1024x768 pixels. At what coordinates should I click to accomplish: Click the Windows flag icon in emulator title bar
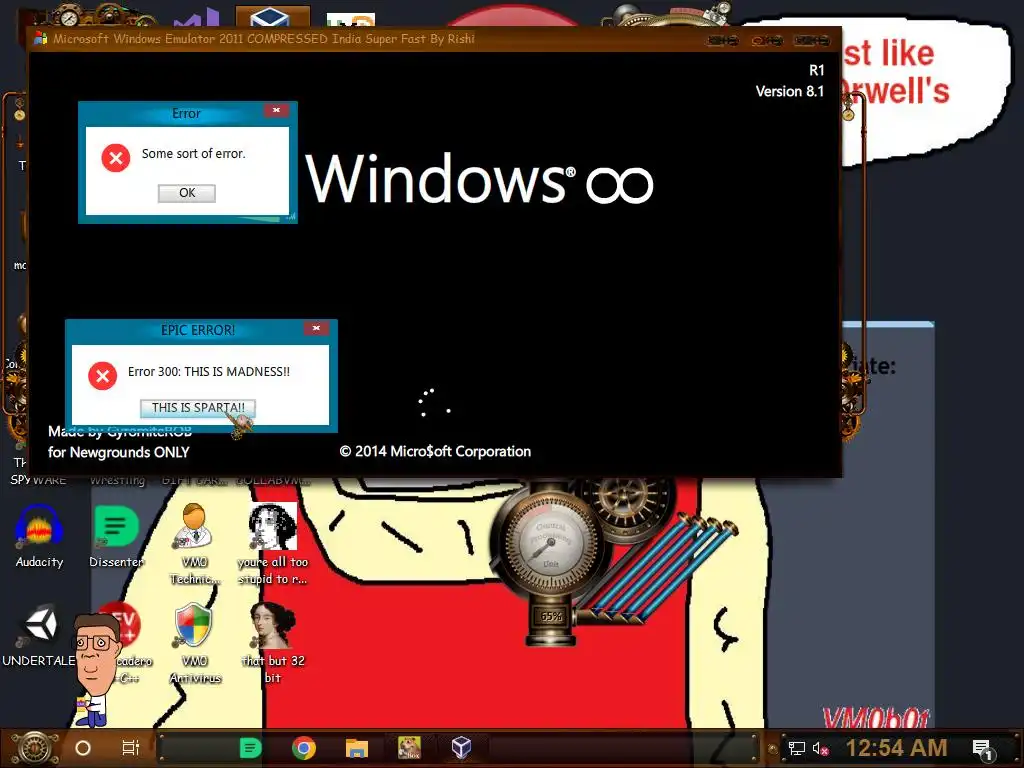tap(40, 39)
